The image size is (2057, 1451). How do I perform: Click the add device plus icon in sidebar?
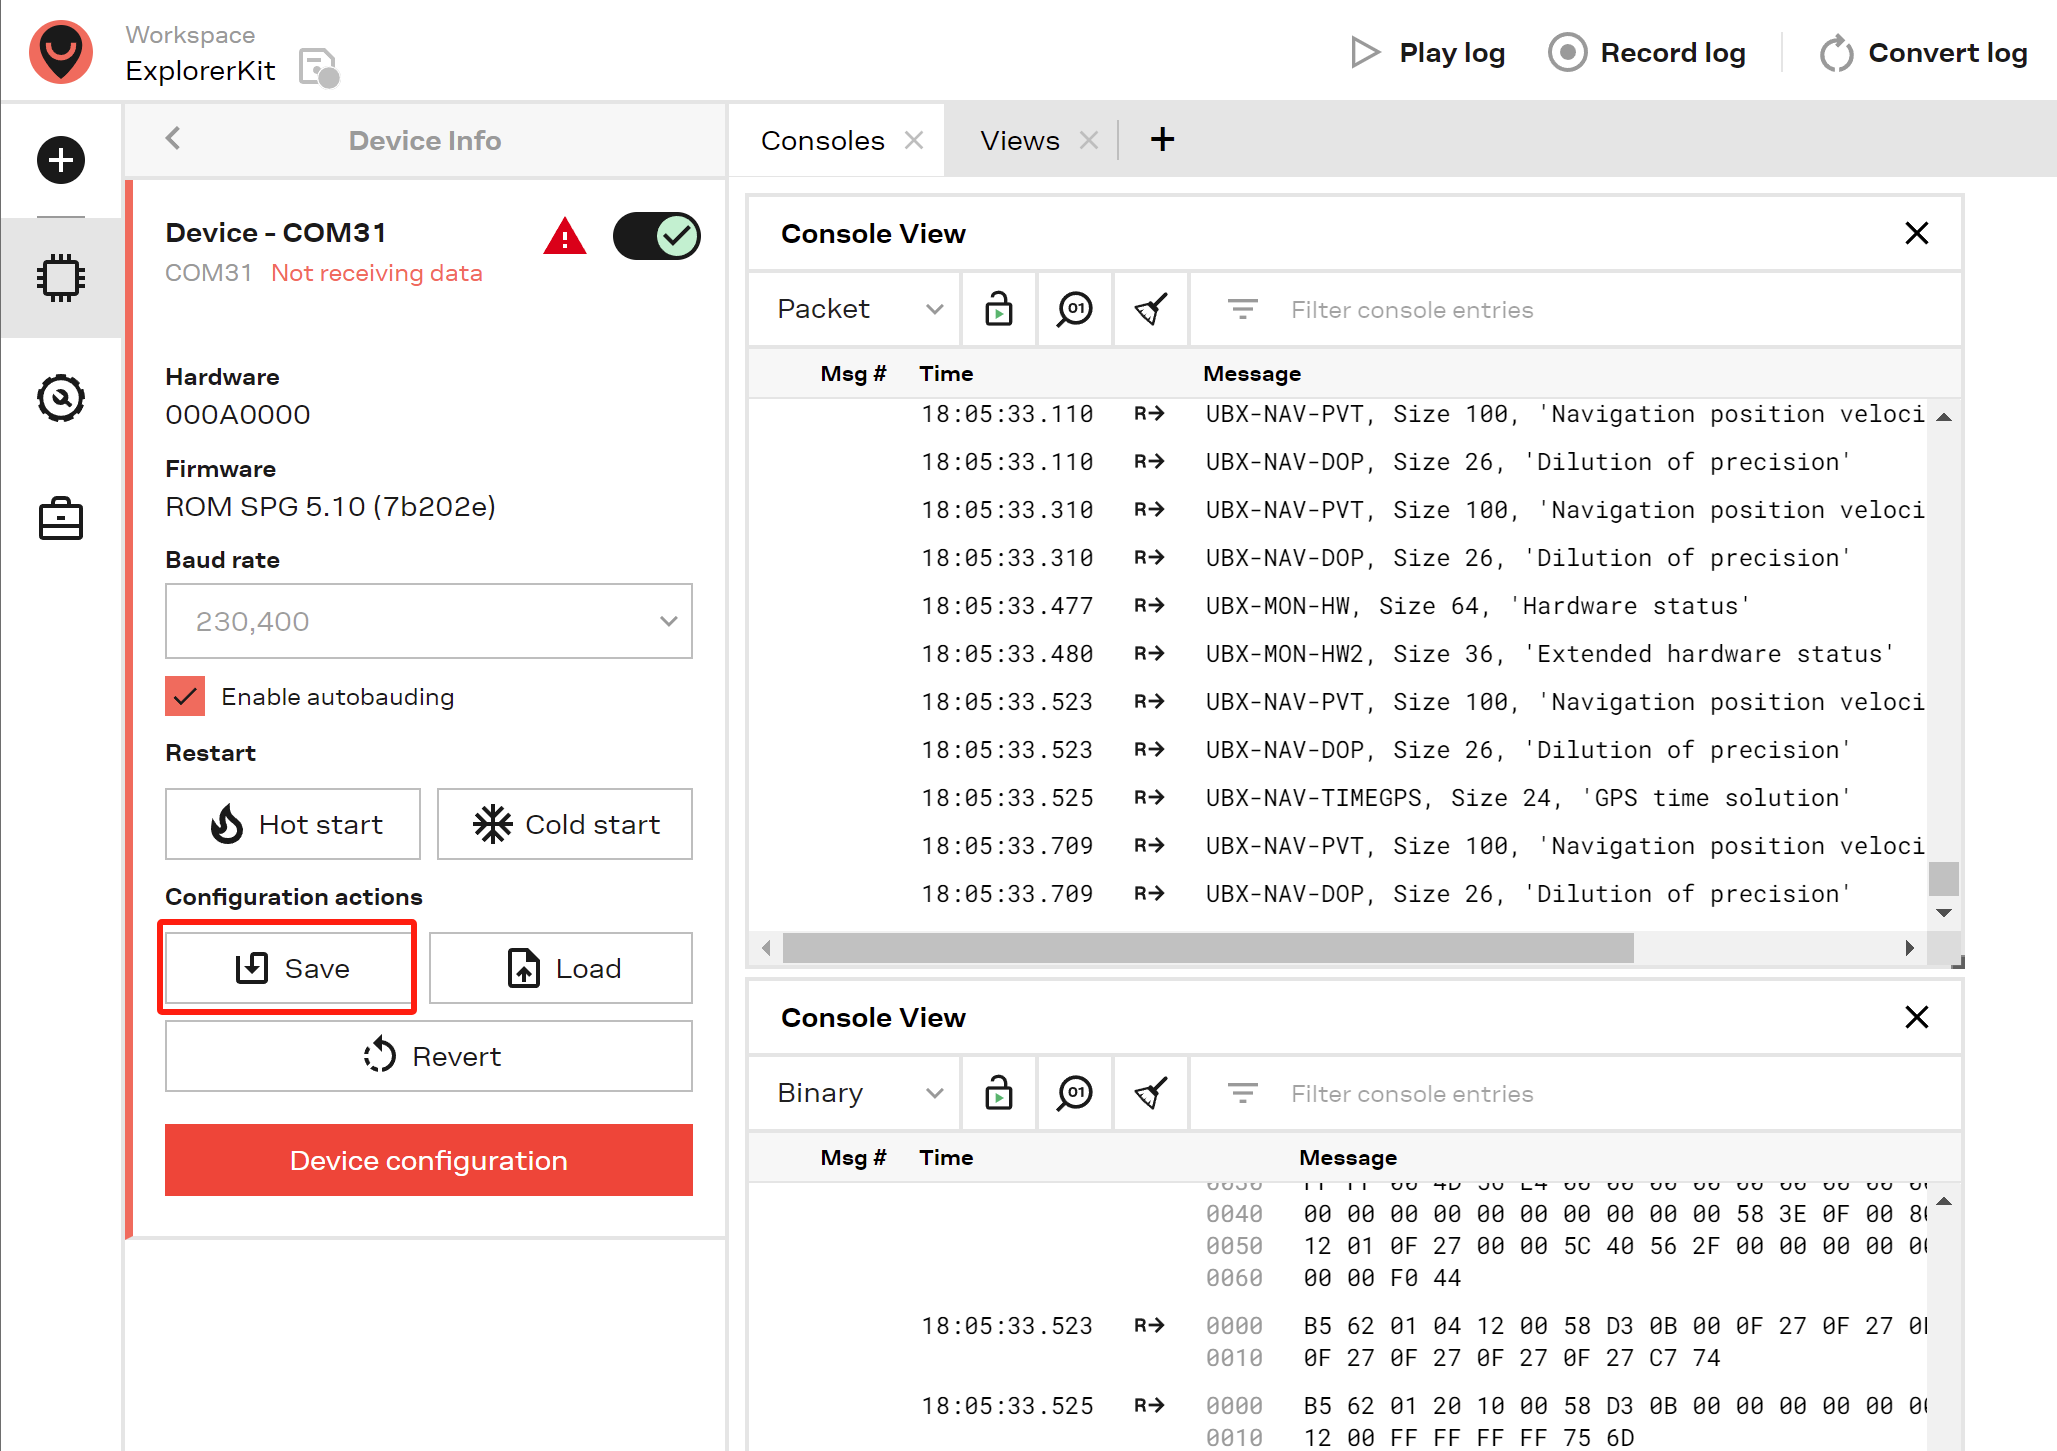coord(61,160)
